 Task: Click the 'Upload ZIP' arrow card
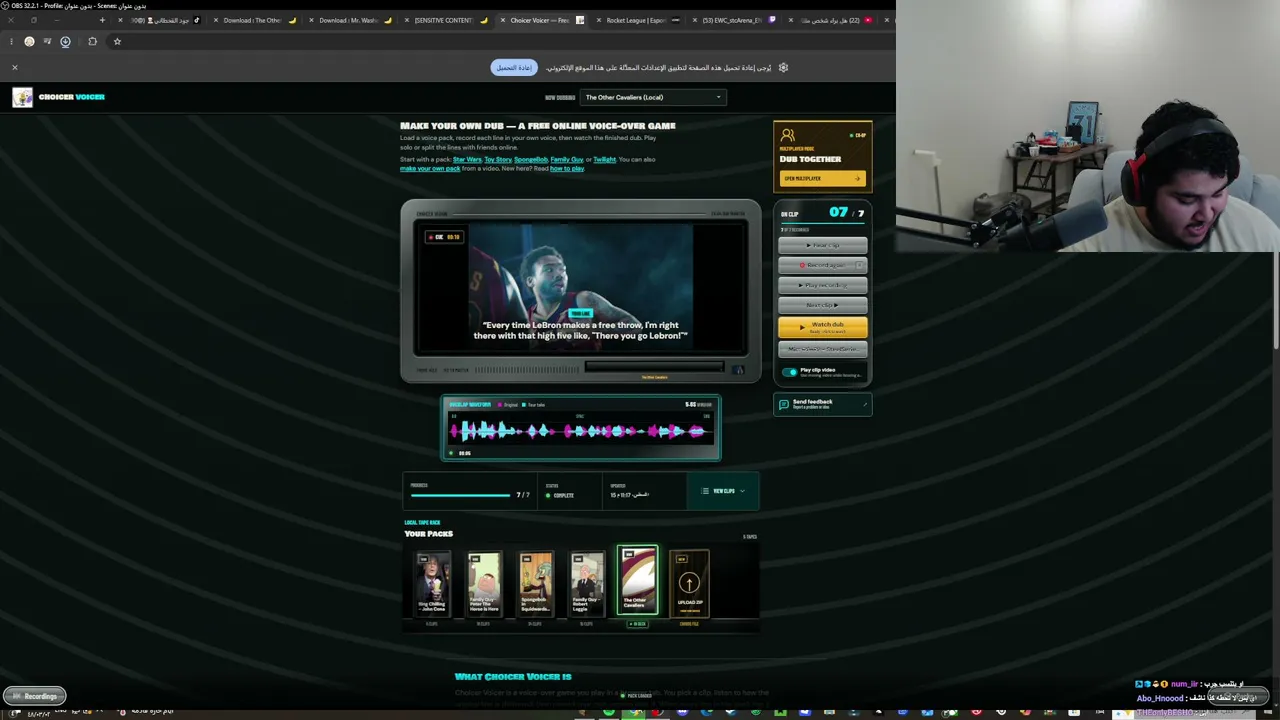click(689, 584)
